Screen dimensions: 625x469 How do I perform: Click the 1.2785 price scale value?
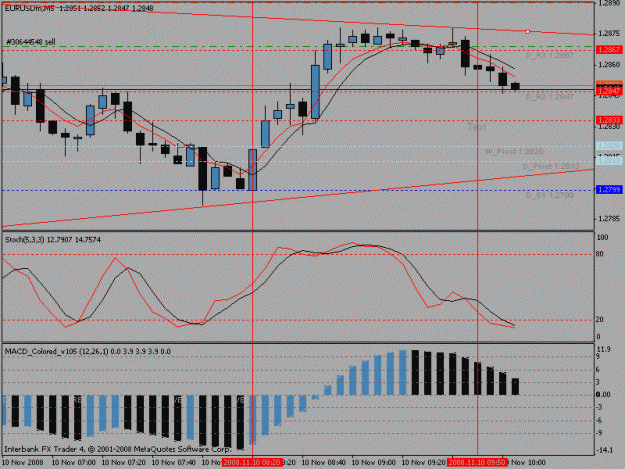click(609, 219)
